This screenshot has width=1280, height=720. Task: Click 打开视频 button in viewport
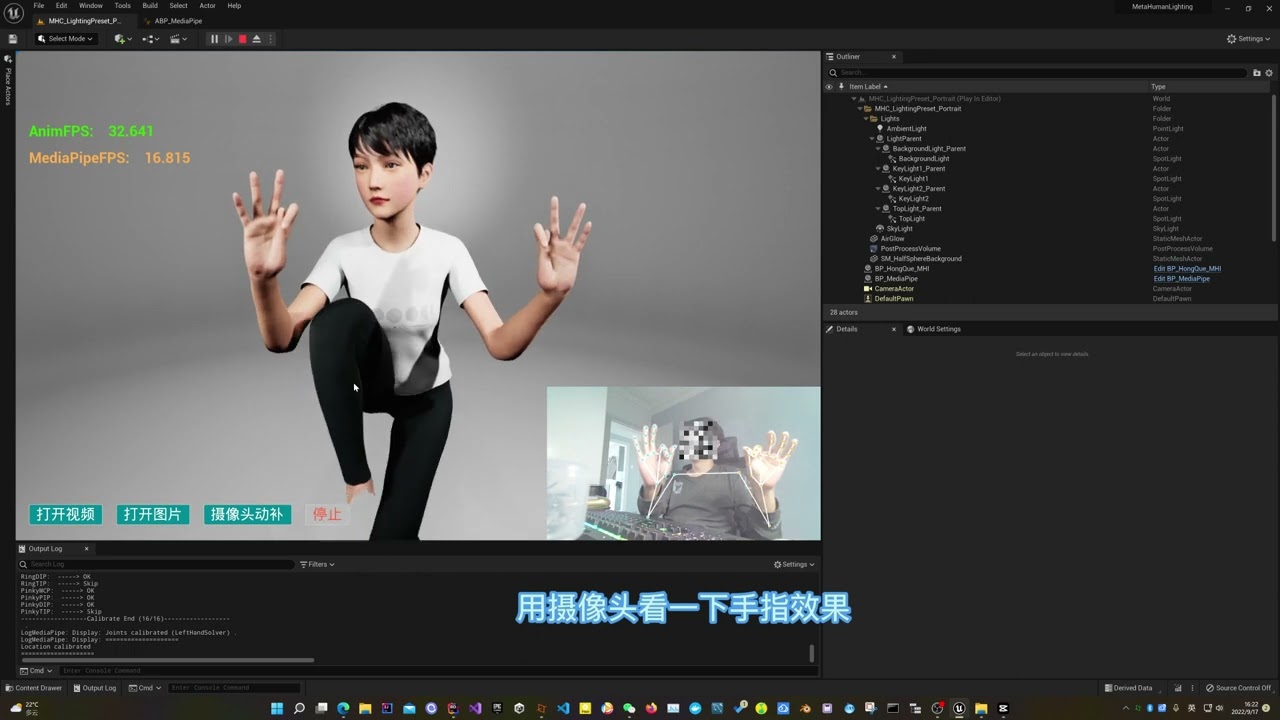pos(66,514)
